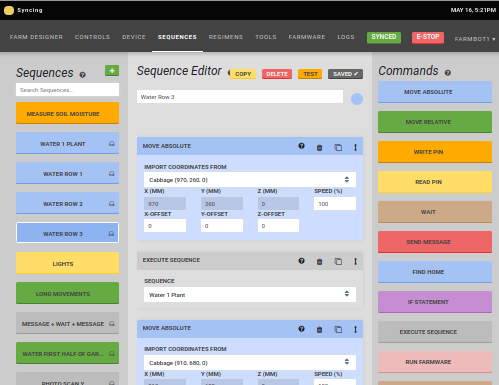Click the yellow sync status indicator dot
Screen dimensions: 499x385
pyautogui.click(x=9, y=10)
